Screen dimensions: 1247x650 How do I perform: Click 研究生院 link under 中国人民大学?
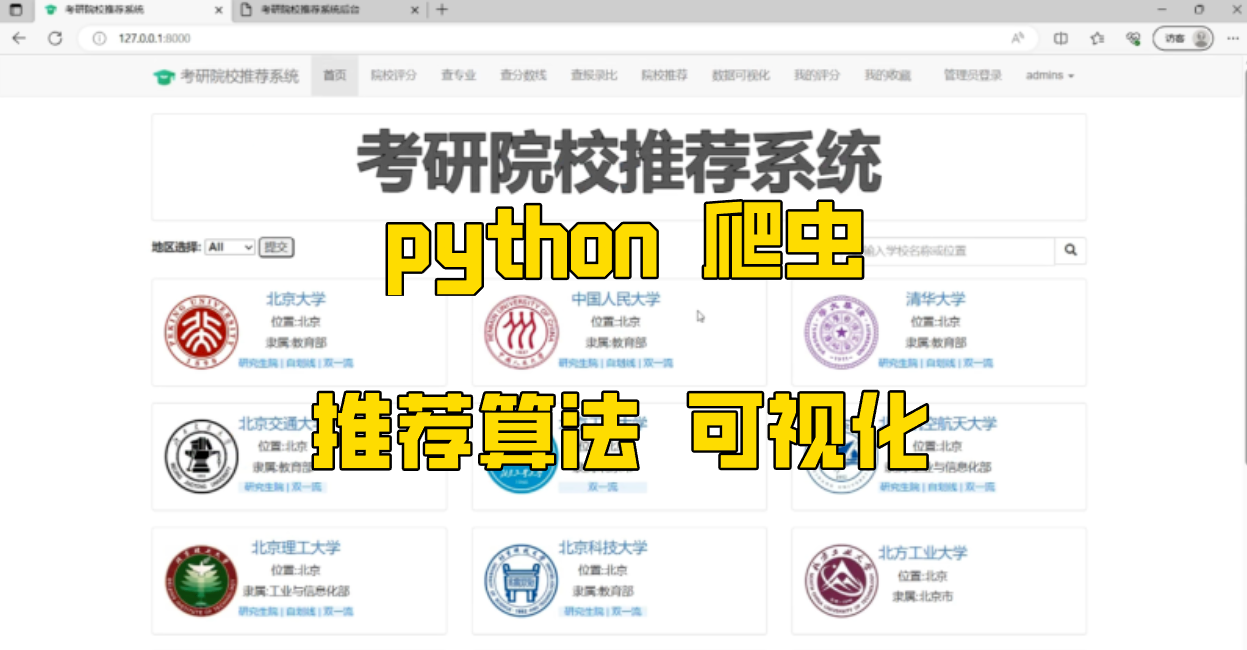[x=578, y=363]
